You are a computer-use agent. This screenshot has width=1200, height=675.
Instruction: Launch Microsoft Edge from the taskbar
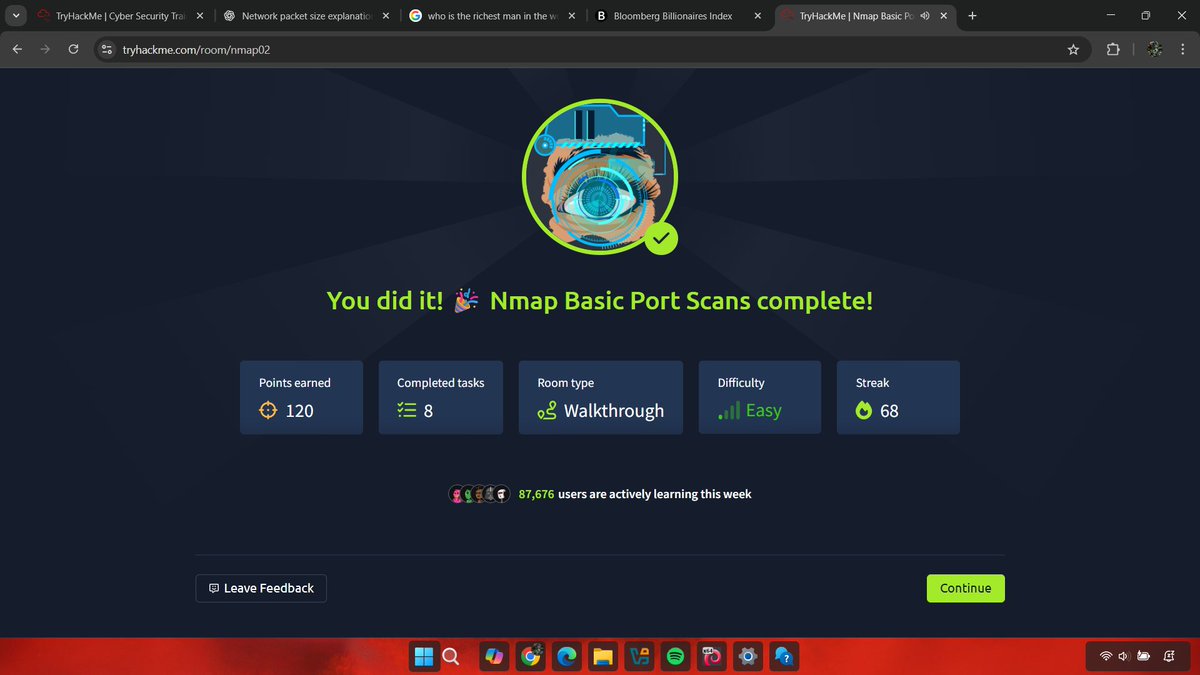(x=566, y=656)
